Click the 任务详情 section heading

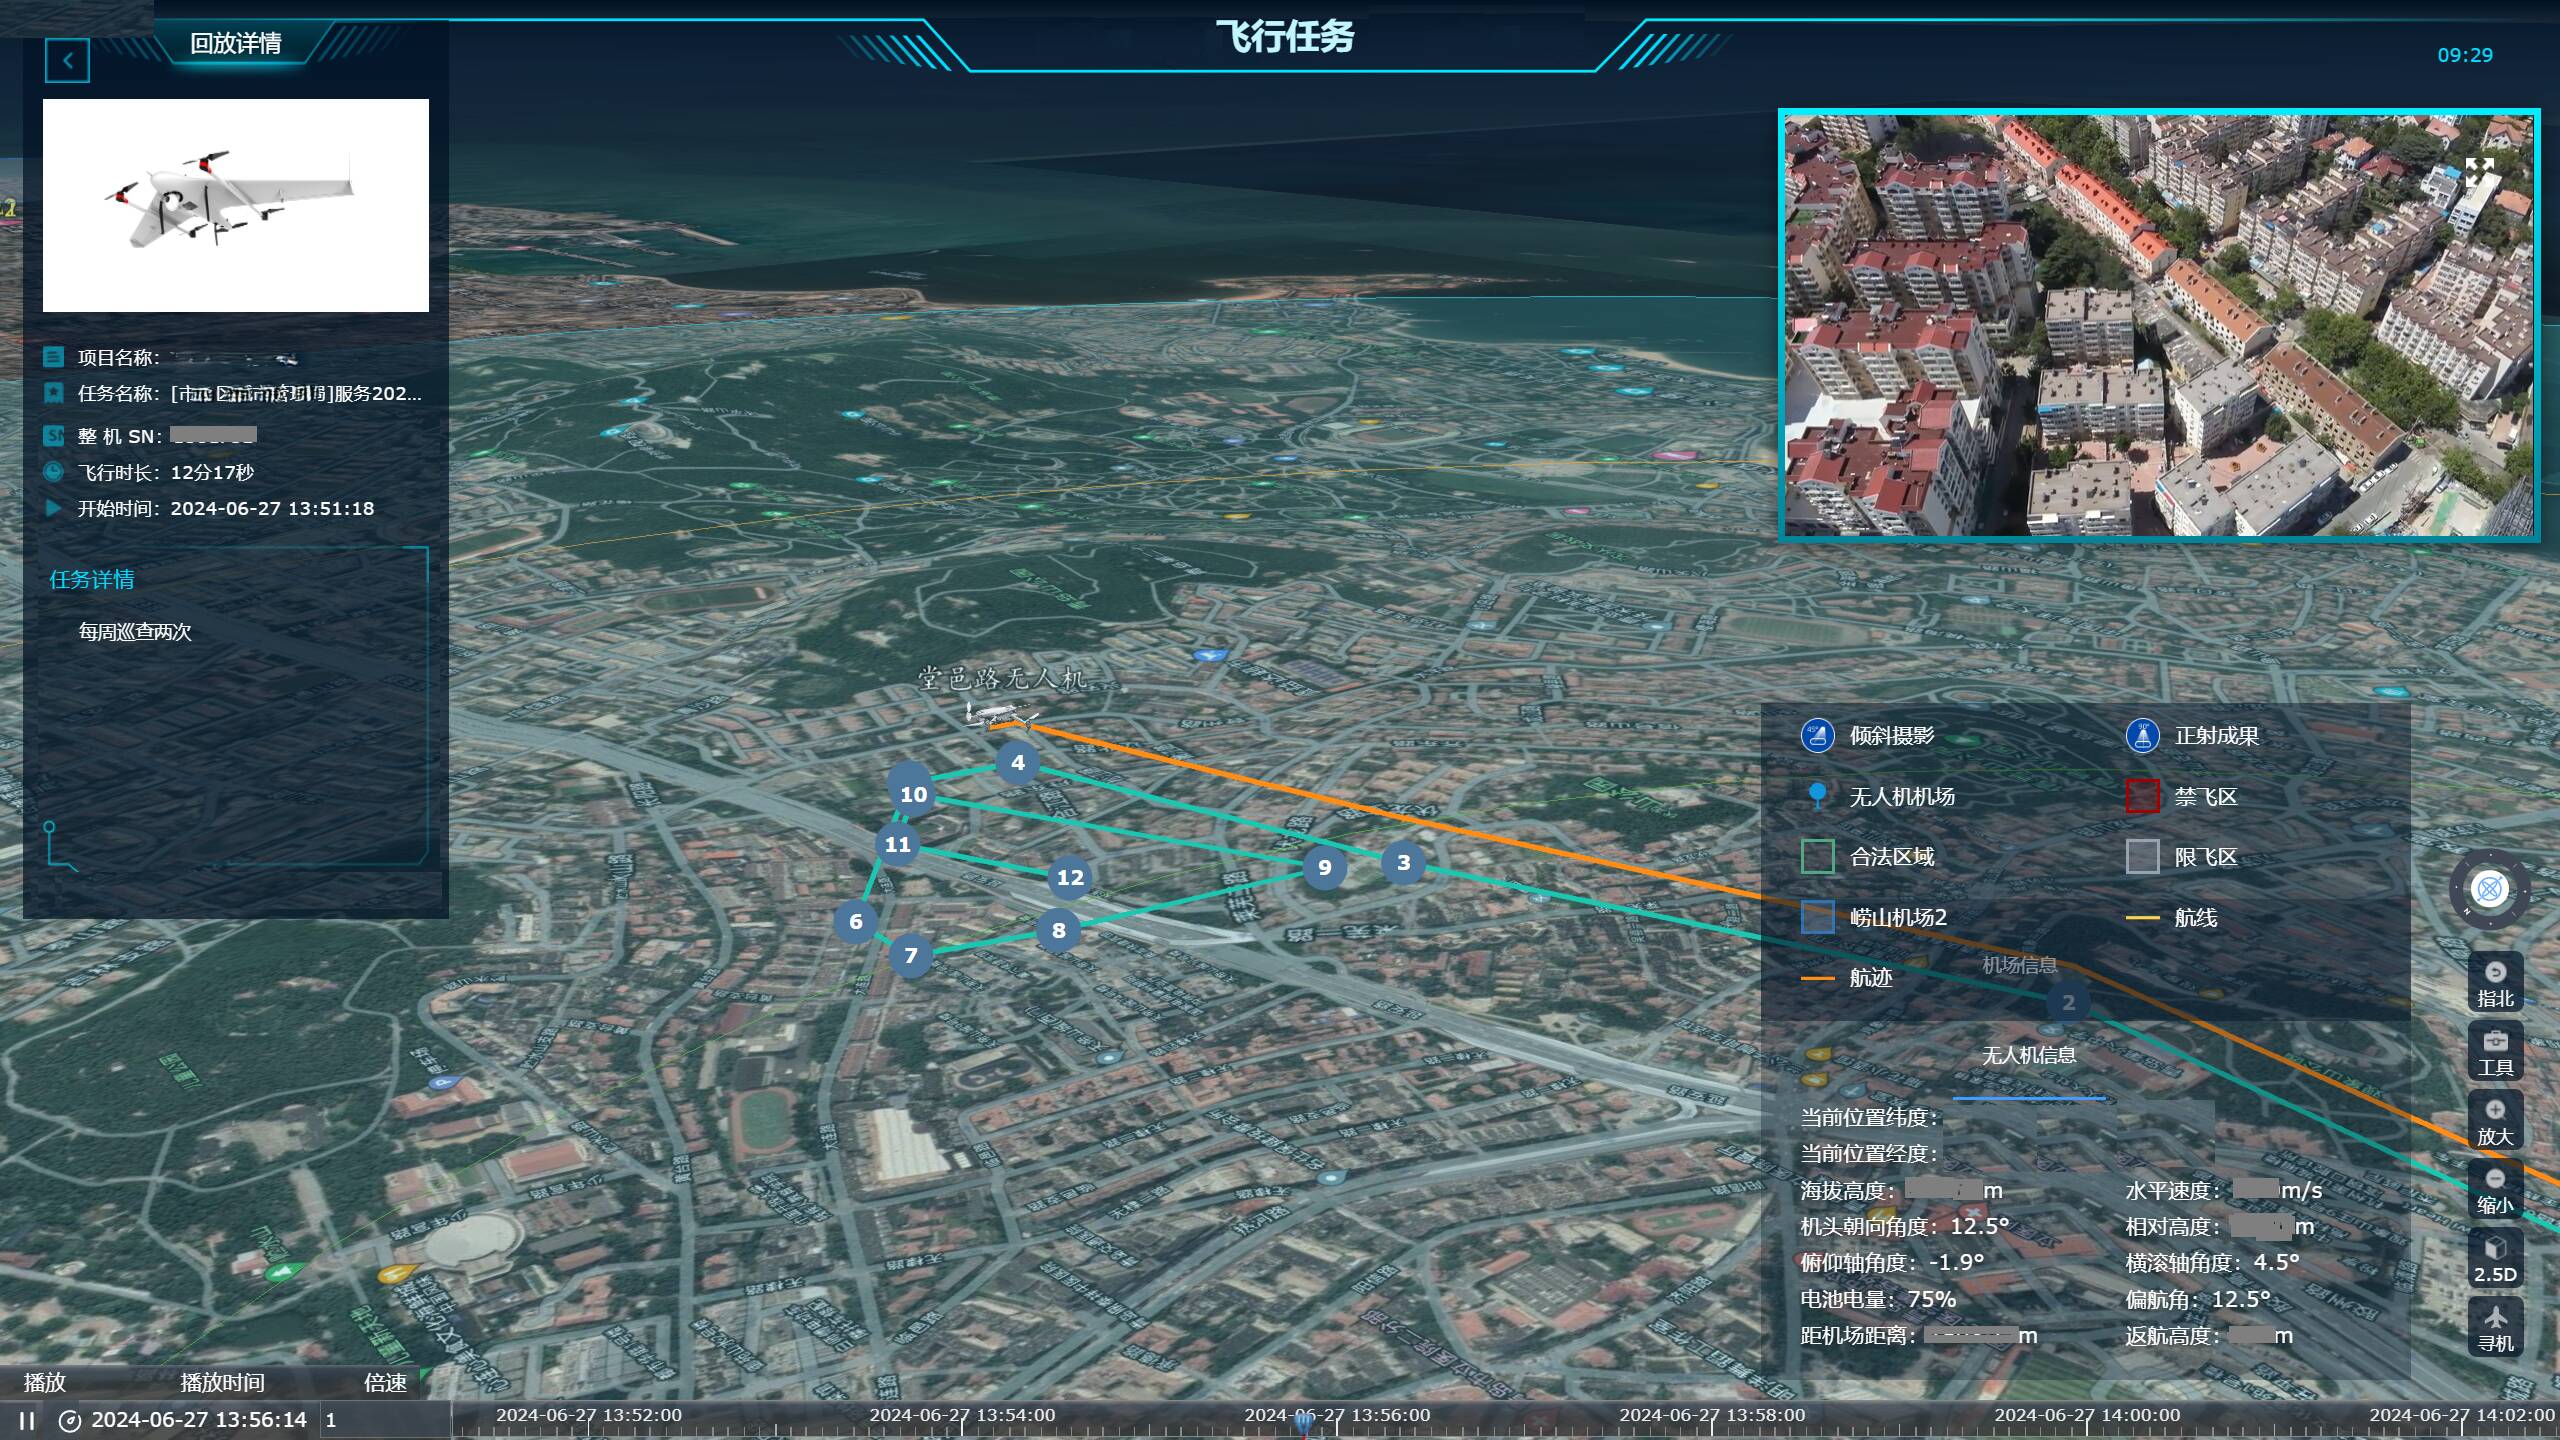click(x=92, y=580)
